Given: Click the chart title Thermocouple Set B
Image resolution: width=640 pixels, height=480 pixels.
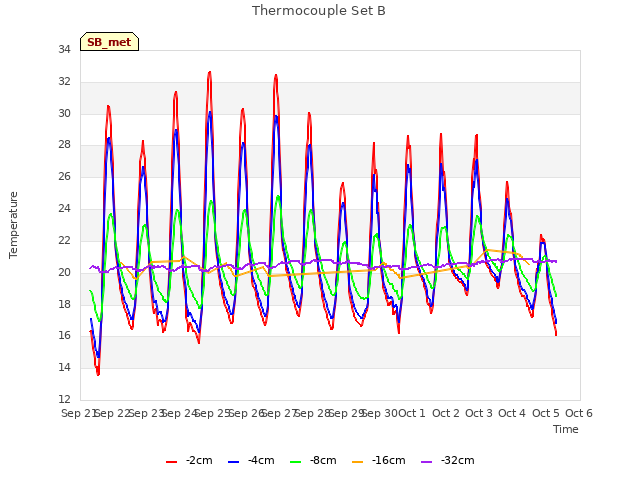Looking at the screenshot, I should tap(319, 11).
